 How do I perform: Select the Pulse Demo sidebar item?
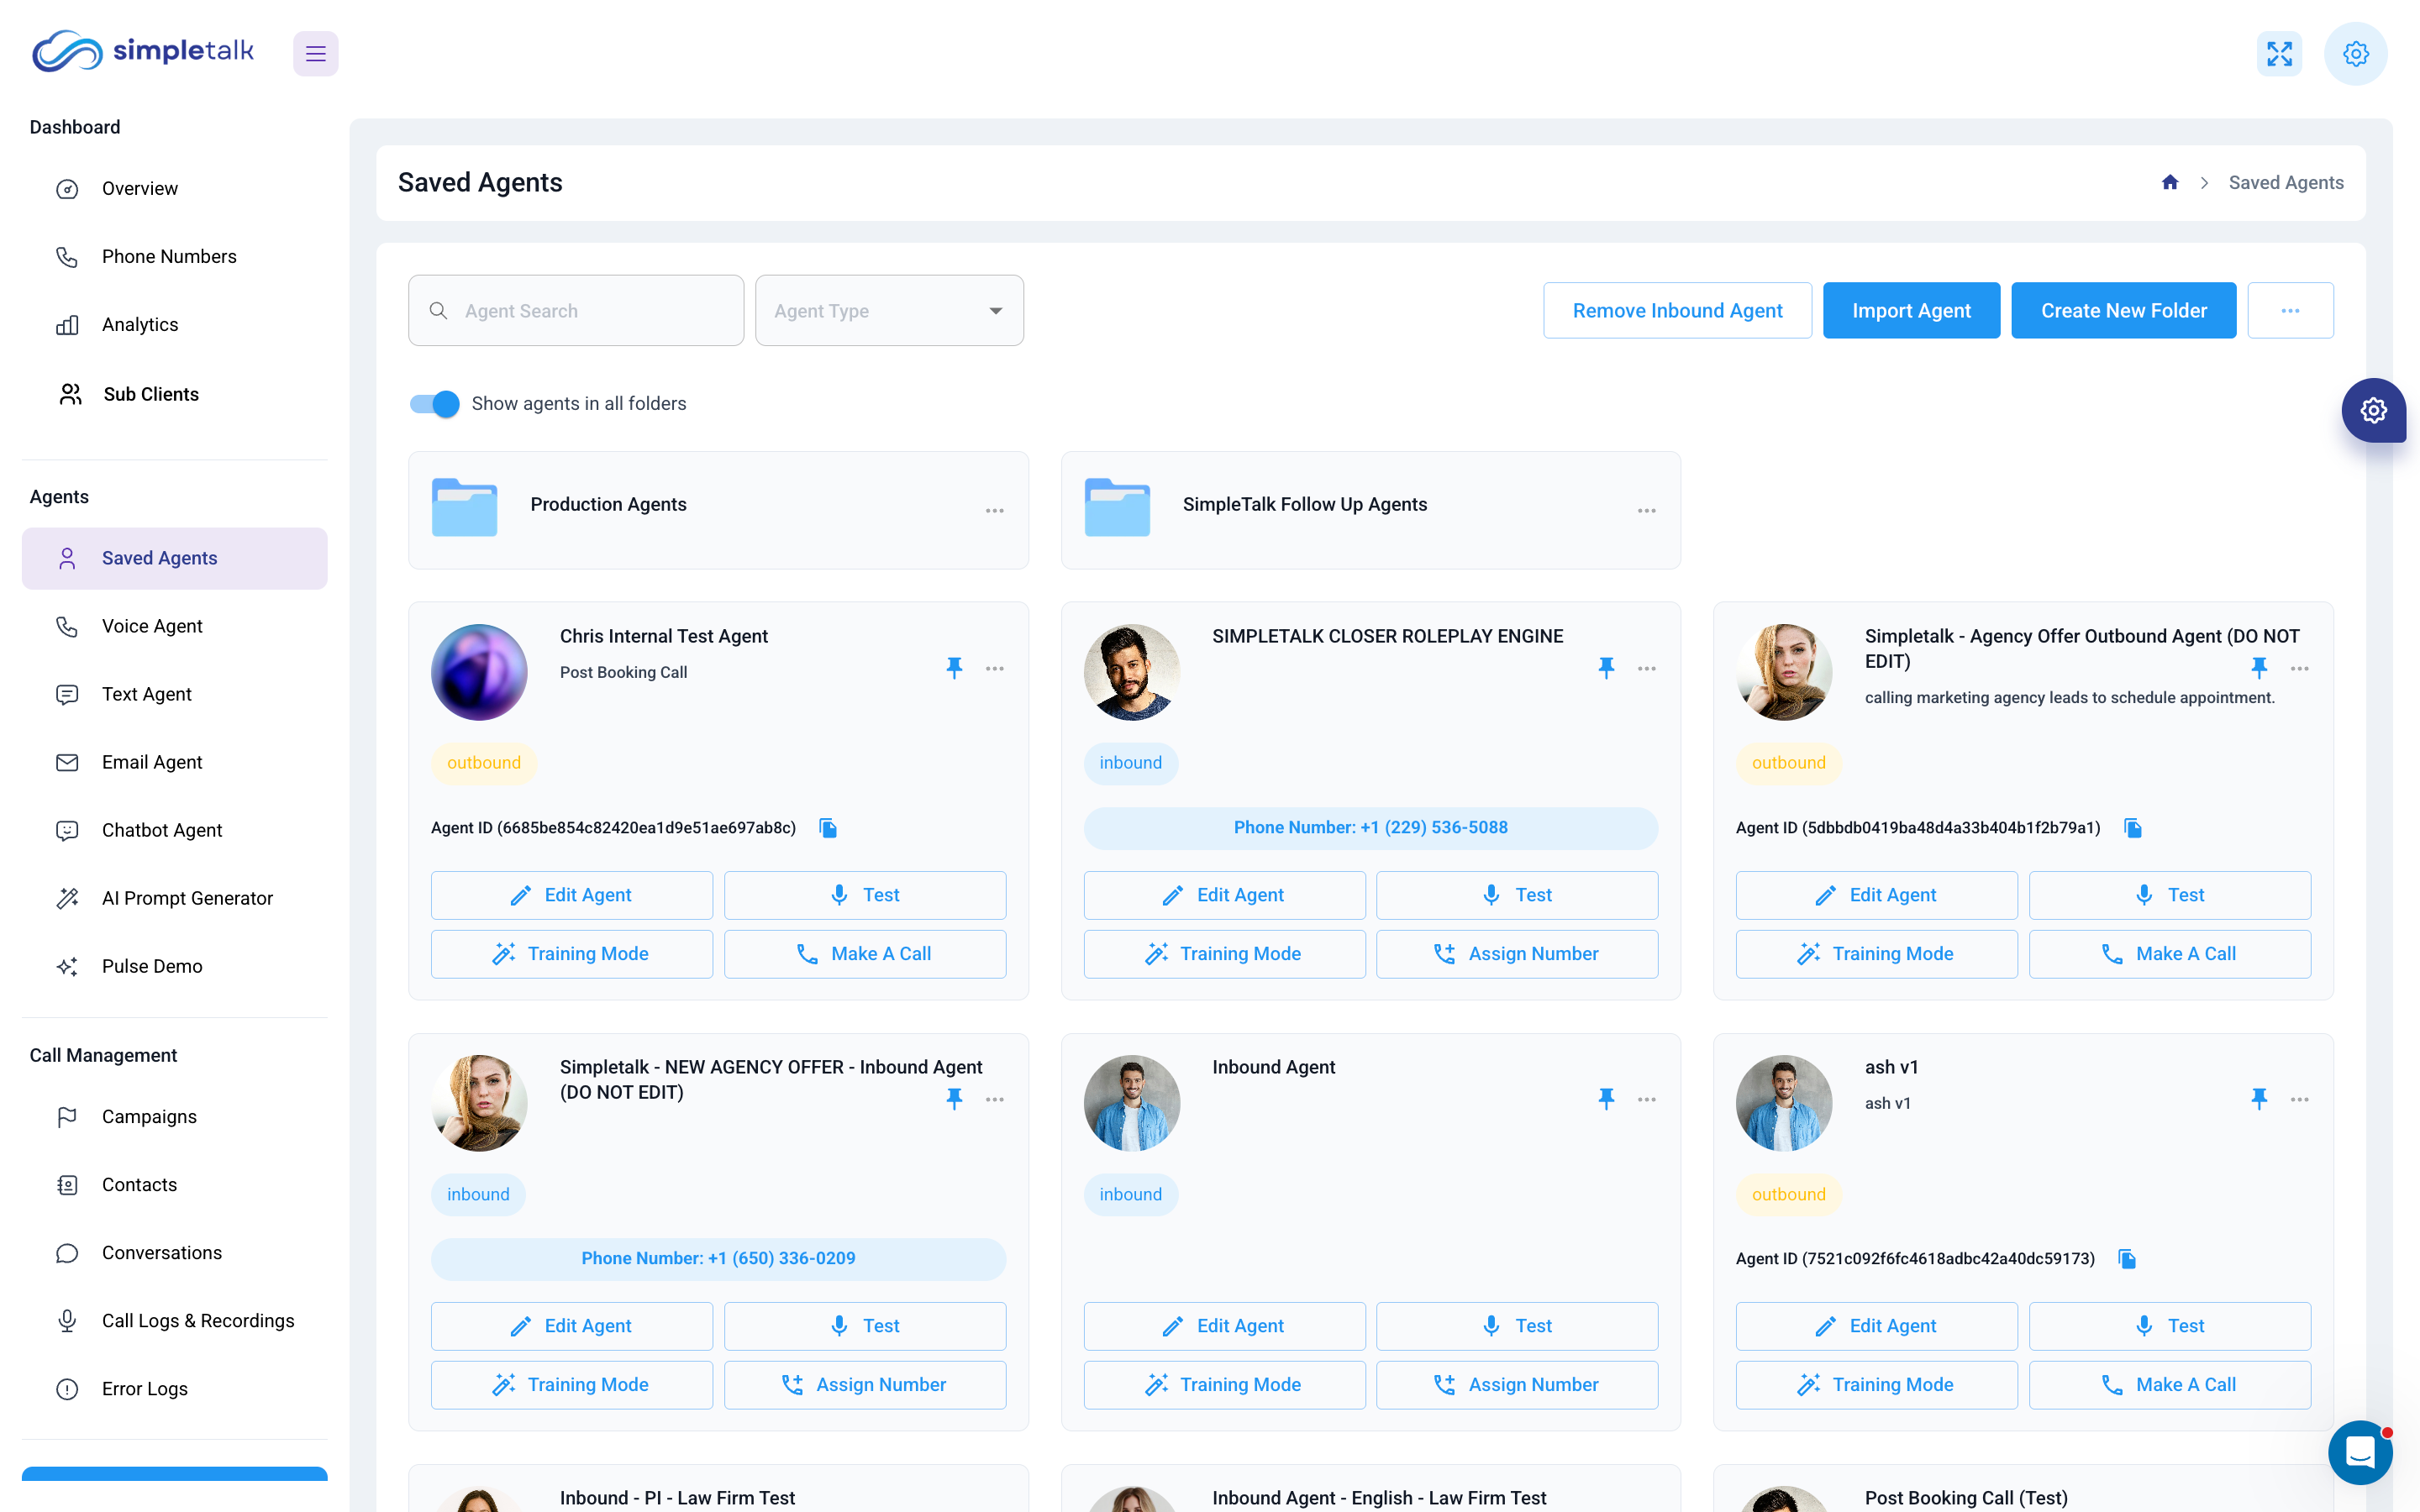click(x=151, y=966)
